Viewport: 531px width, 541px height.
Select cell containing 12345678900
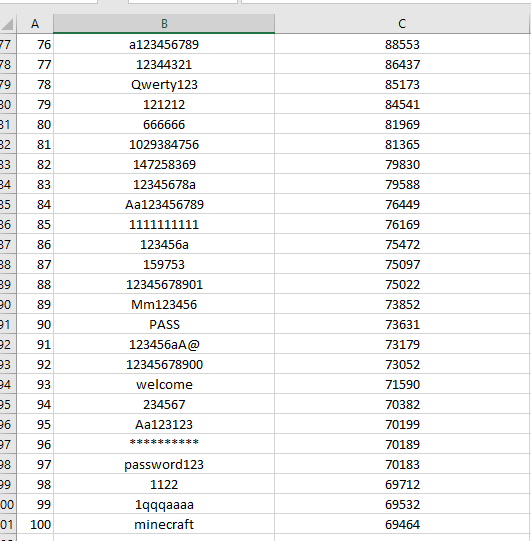point(164,364)
